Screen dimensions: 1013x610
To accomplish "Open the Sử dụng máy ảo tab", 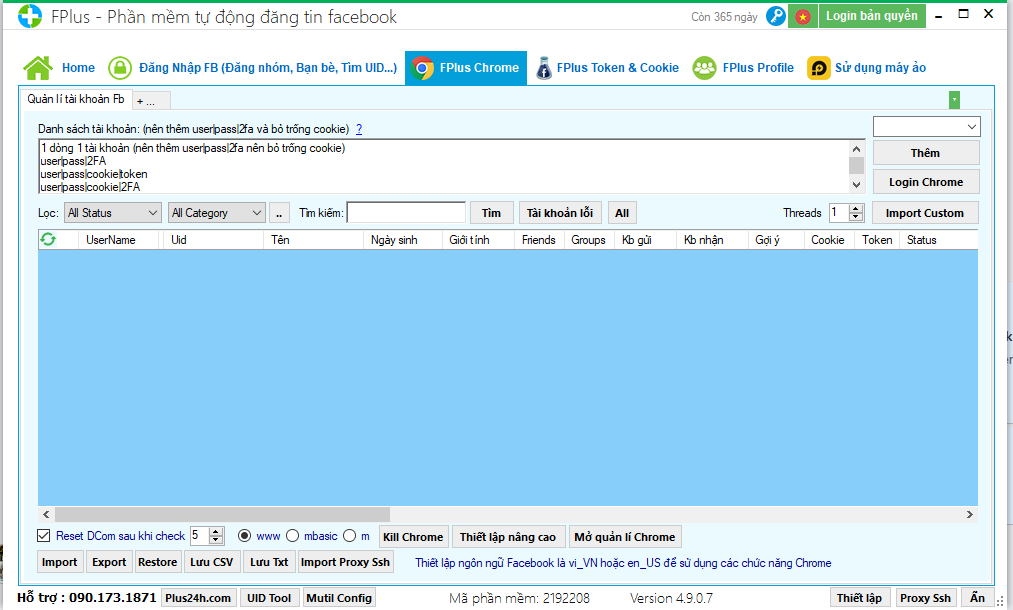I will tap(866, 68).
